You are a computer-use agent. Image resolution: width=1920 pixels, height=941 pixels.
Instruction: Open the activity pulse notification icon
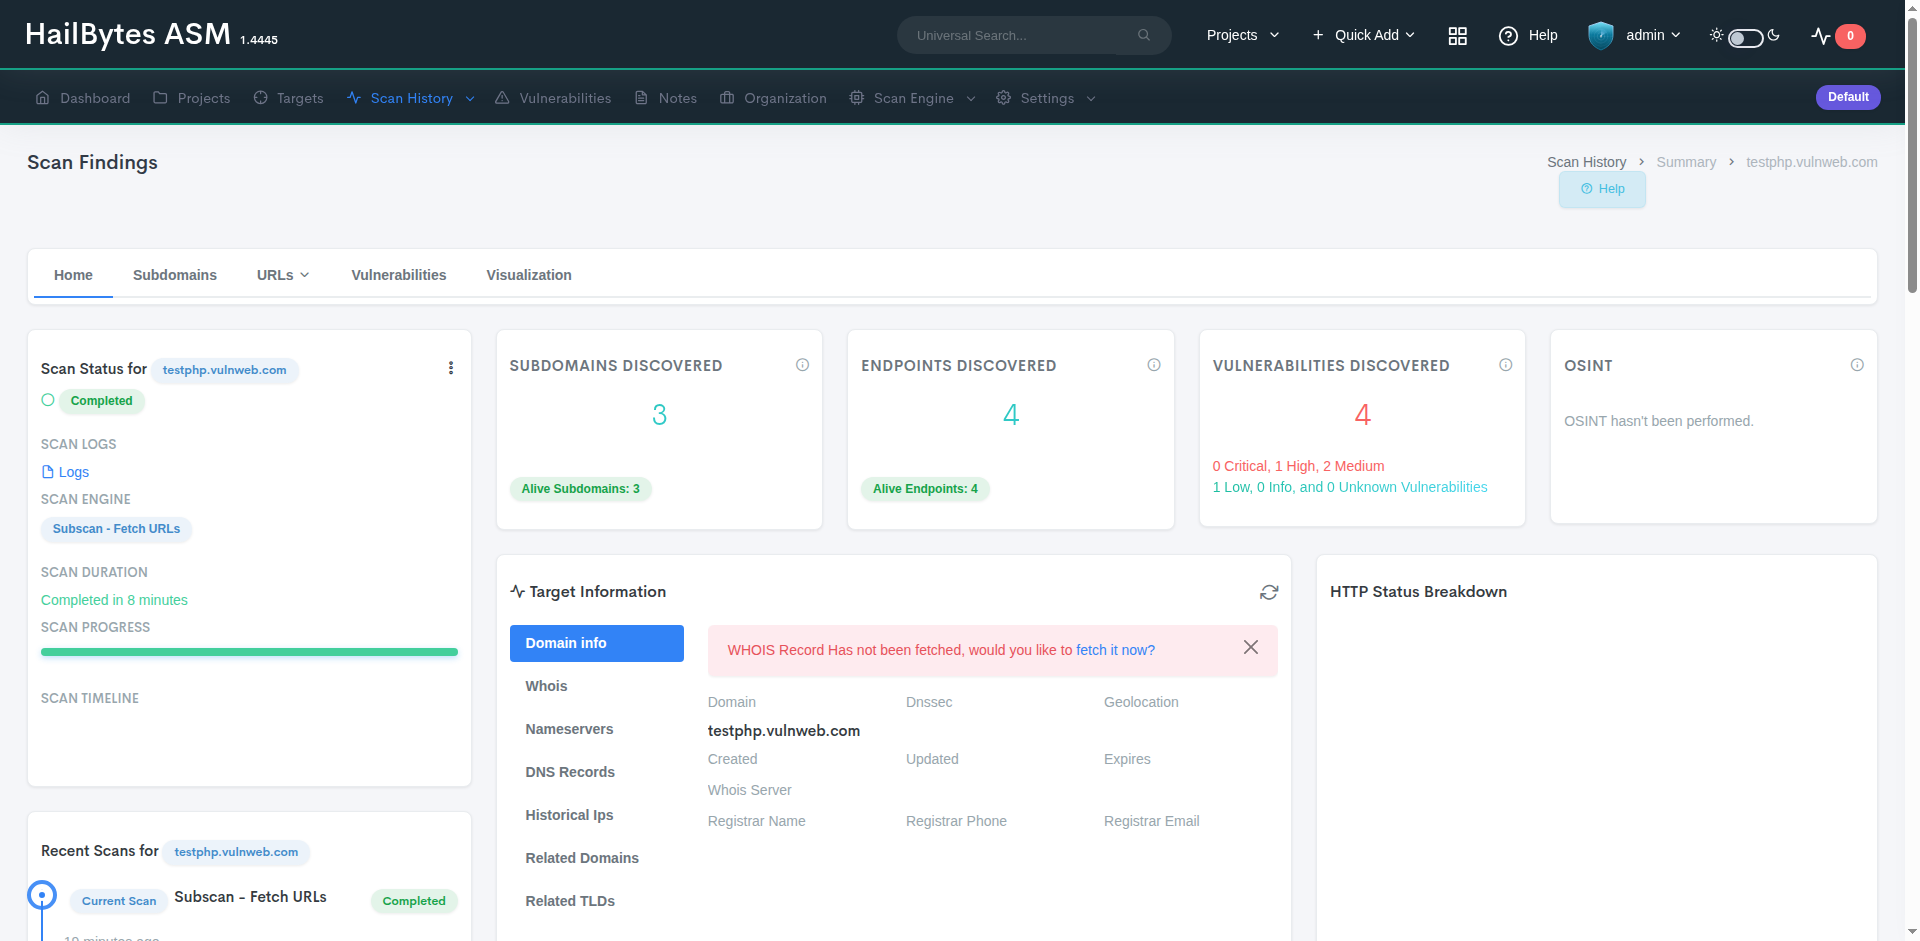1821,36
